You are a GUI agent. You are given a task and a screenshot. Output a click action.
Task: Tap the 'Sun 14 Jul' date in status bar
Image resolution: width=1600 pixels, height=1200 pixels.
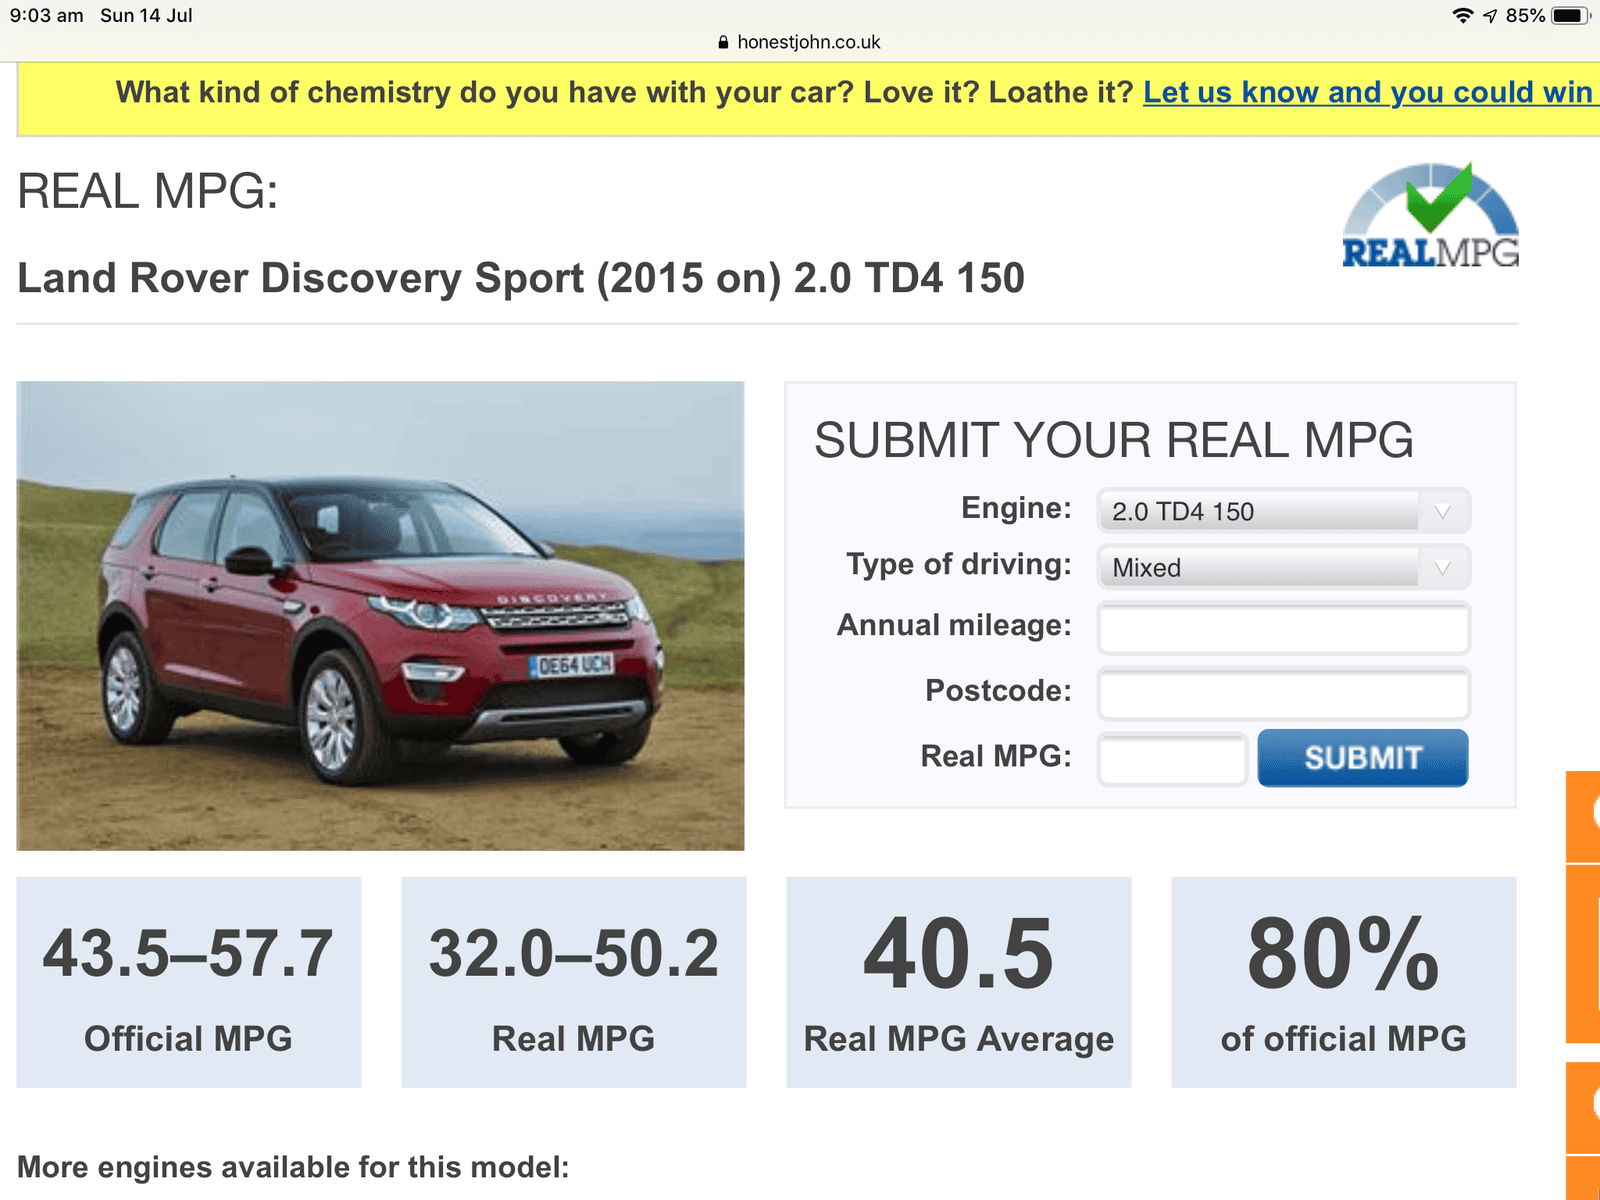pos(146,16)
